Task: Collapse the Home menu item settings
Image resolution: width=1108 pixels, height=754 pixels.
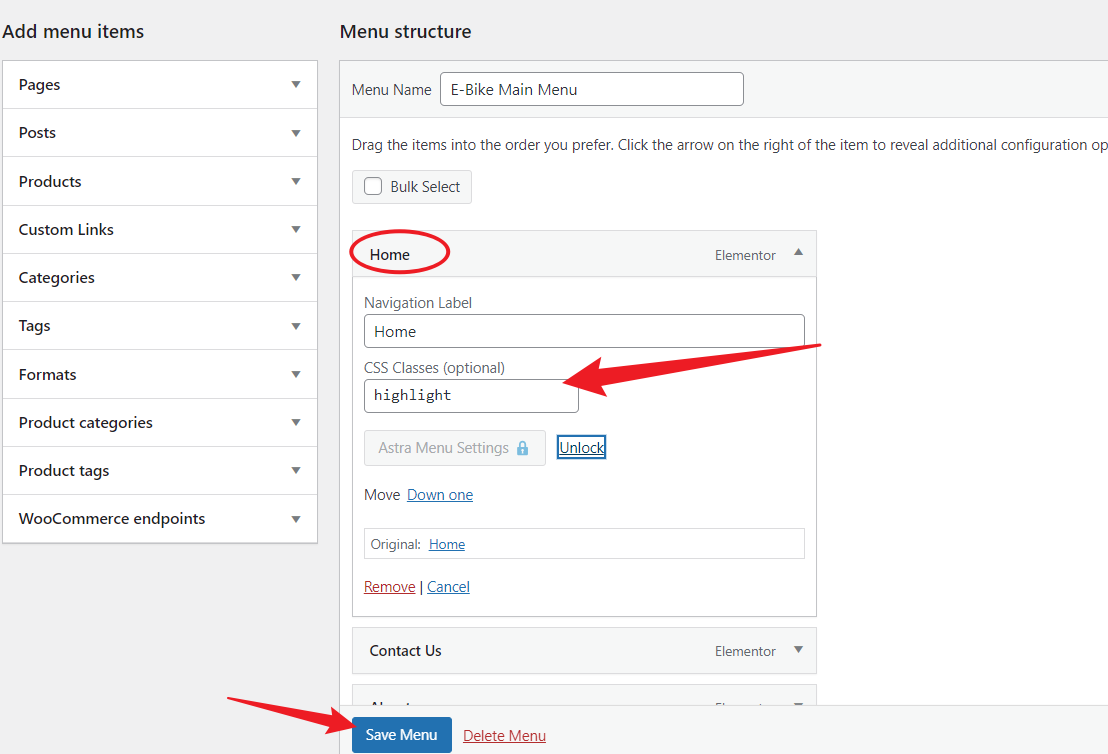Action: pyautogui.click(x=798, y=254)
